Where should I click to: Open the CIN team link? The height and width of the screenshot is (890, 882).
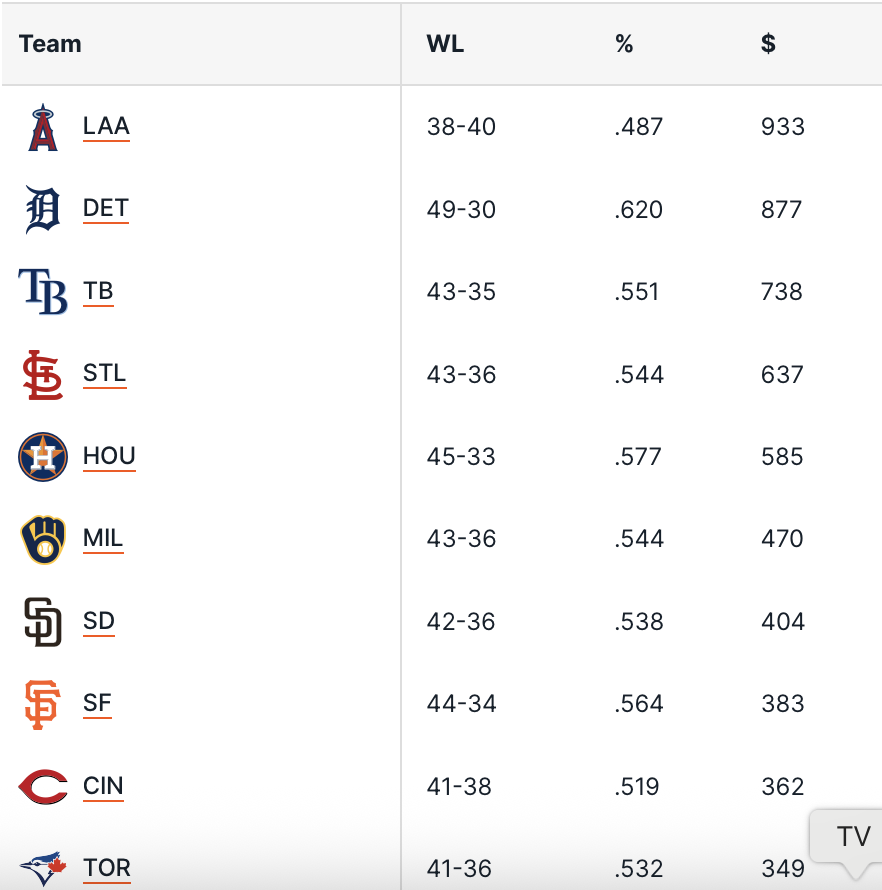103,786
